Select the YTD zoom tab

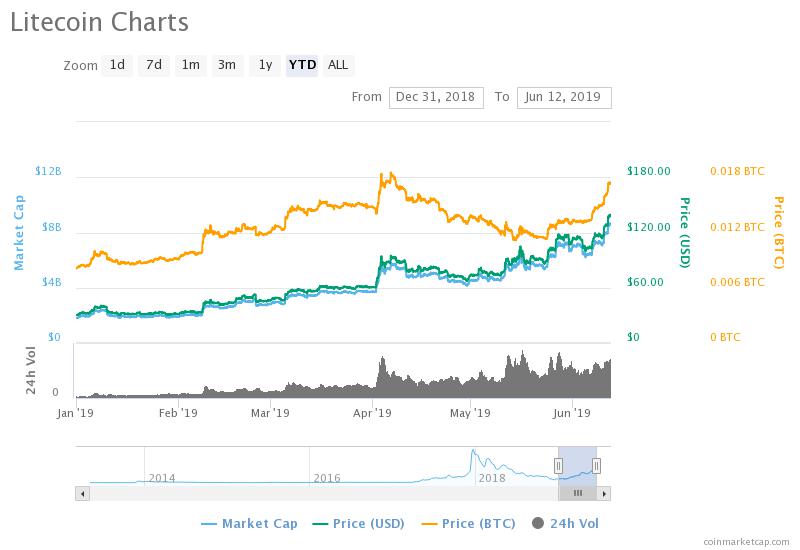(x=302, y=65)
